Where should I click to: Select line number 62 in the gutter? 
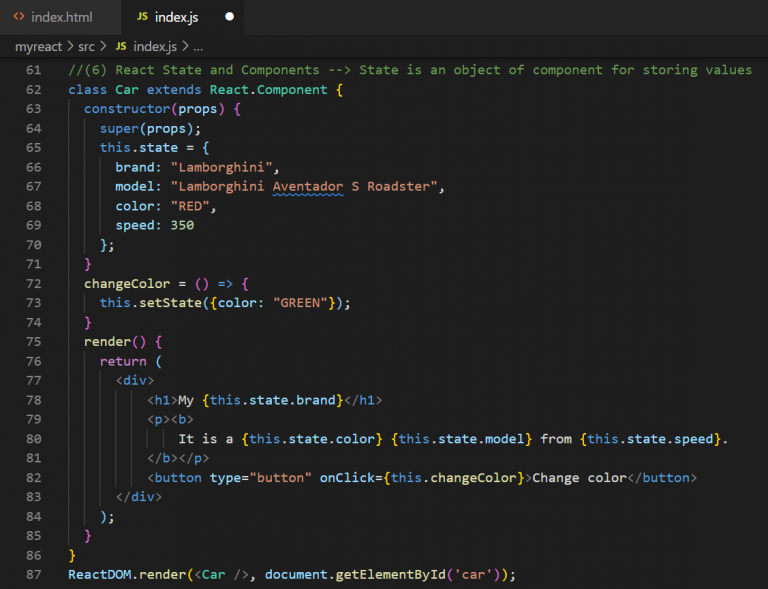point(34,89)
